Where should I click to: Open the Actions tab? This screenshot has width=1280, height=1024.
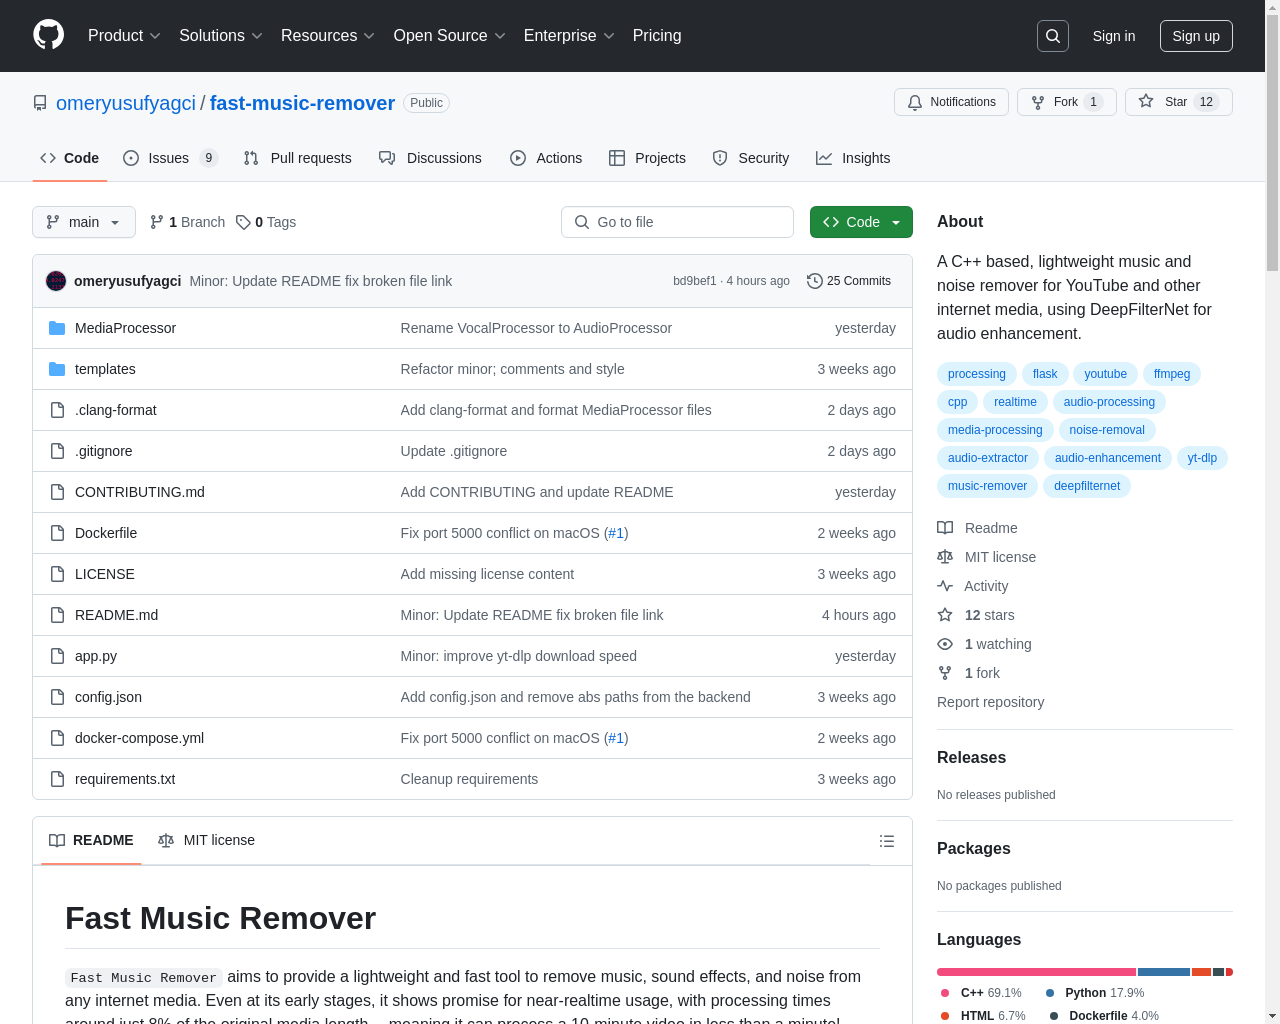click(x=546, y=158)
